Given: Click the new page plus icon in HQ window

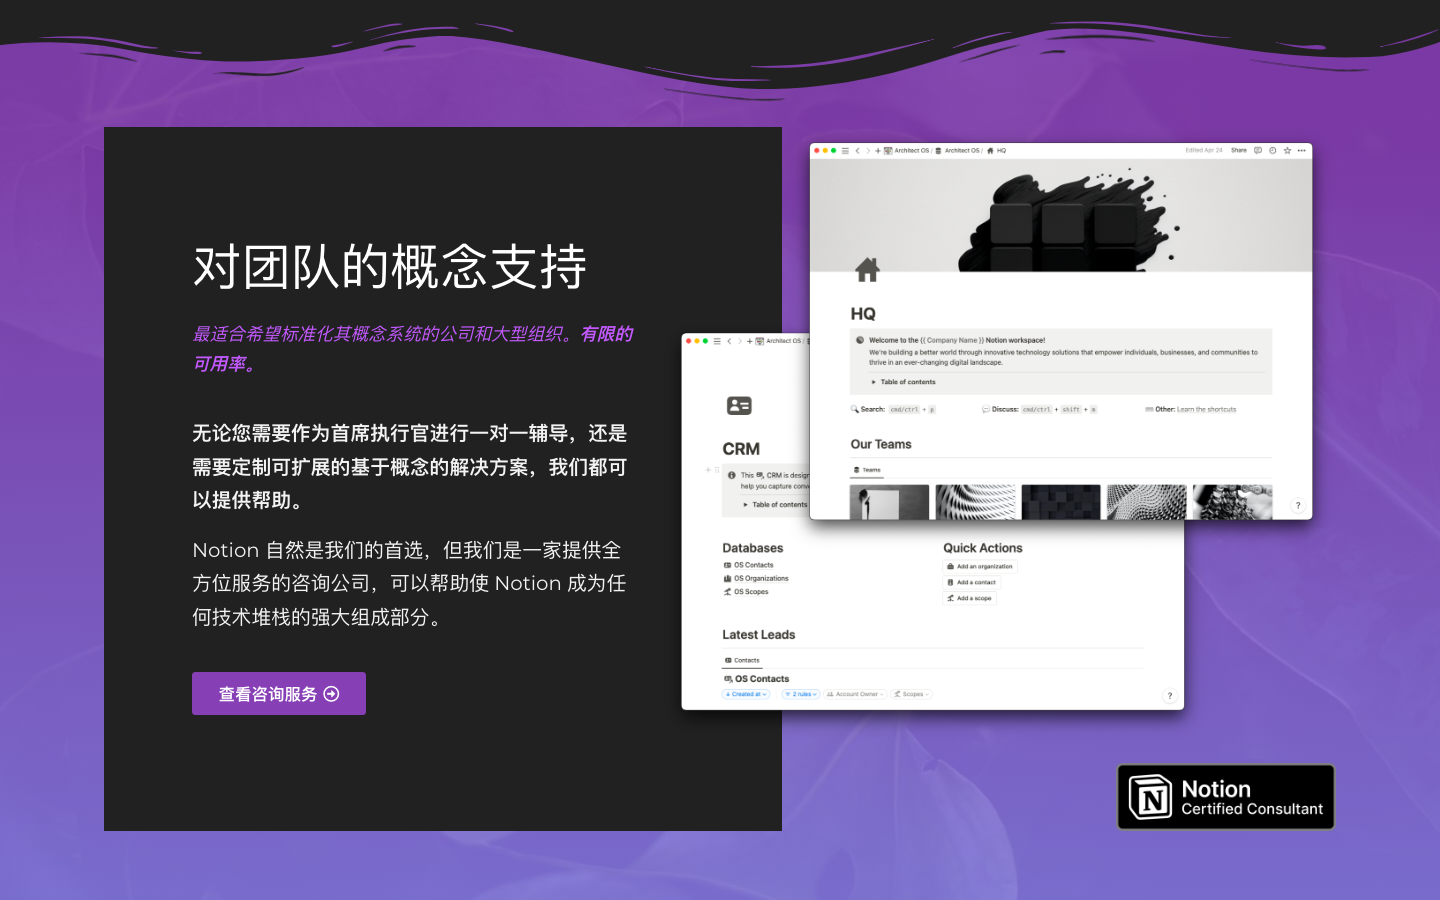Looking at the screenshot, I should coord(878,150).
